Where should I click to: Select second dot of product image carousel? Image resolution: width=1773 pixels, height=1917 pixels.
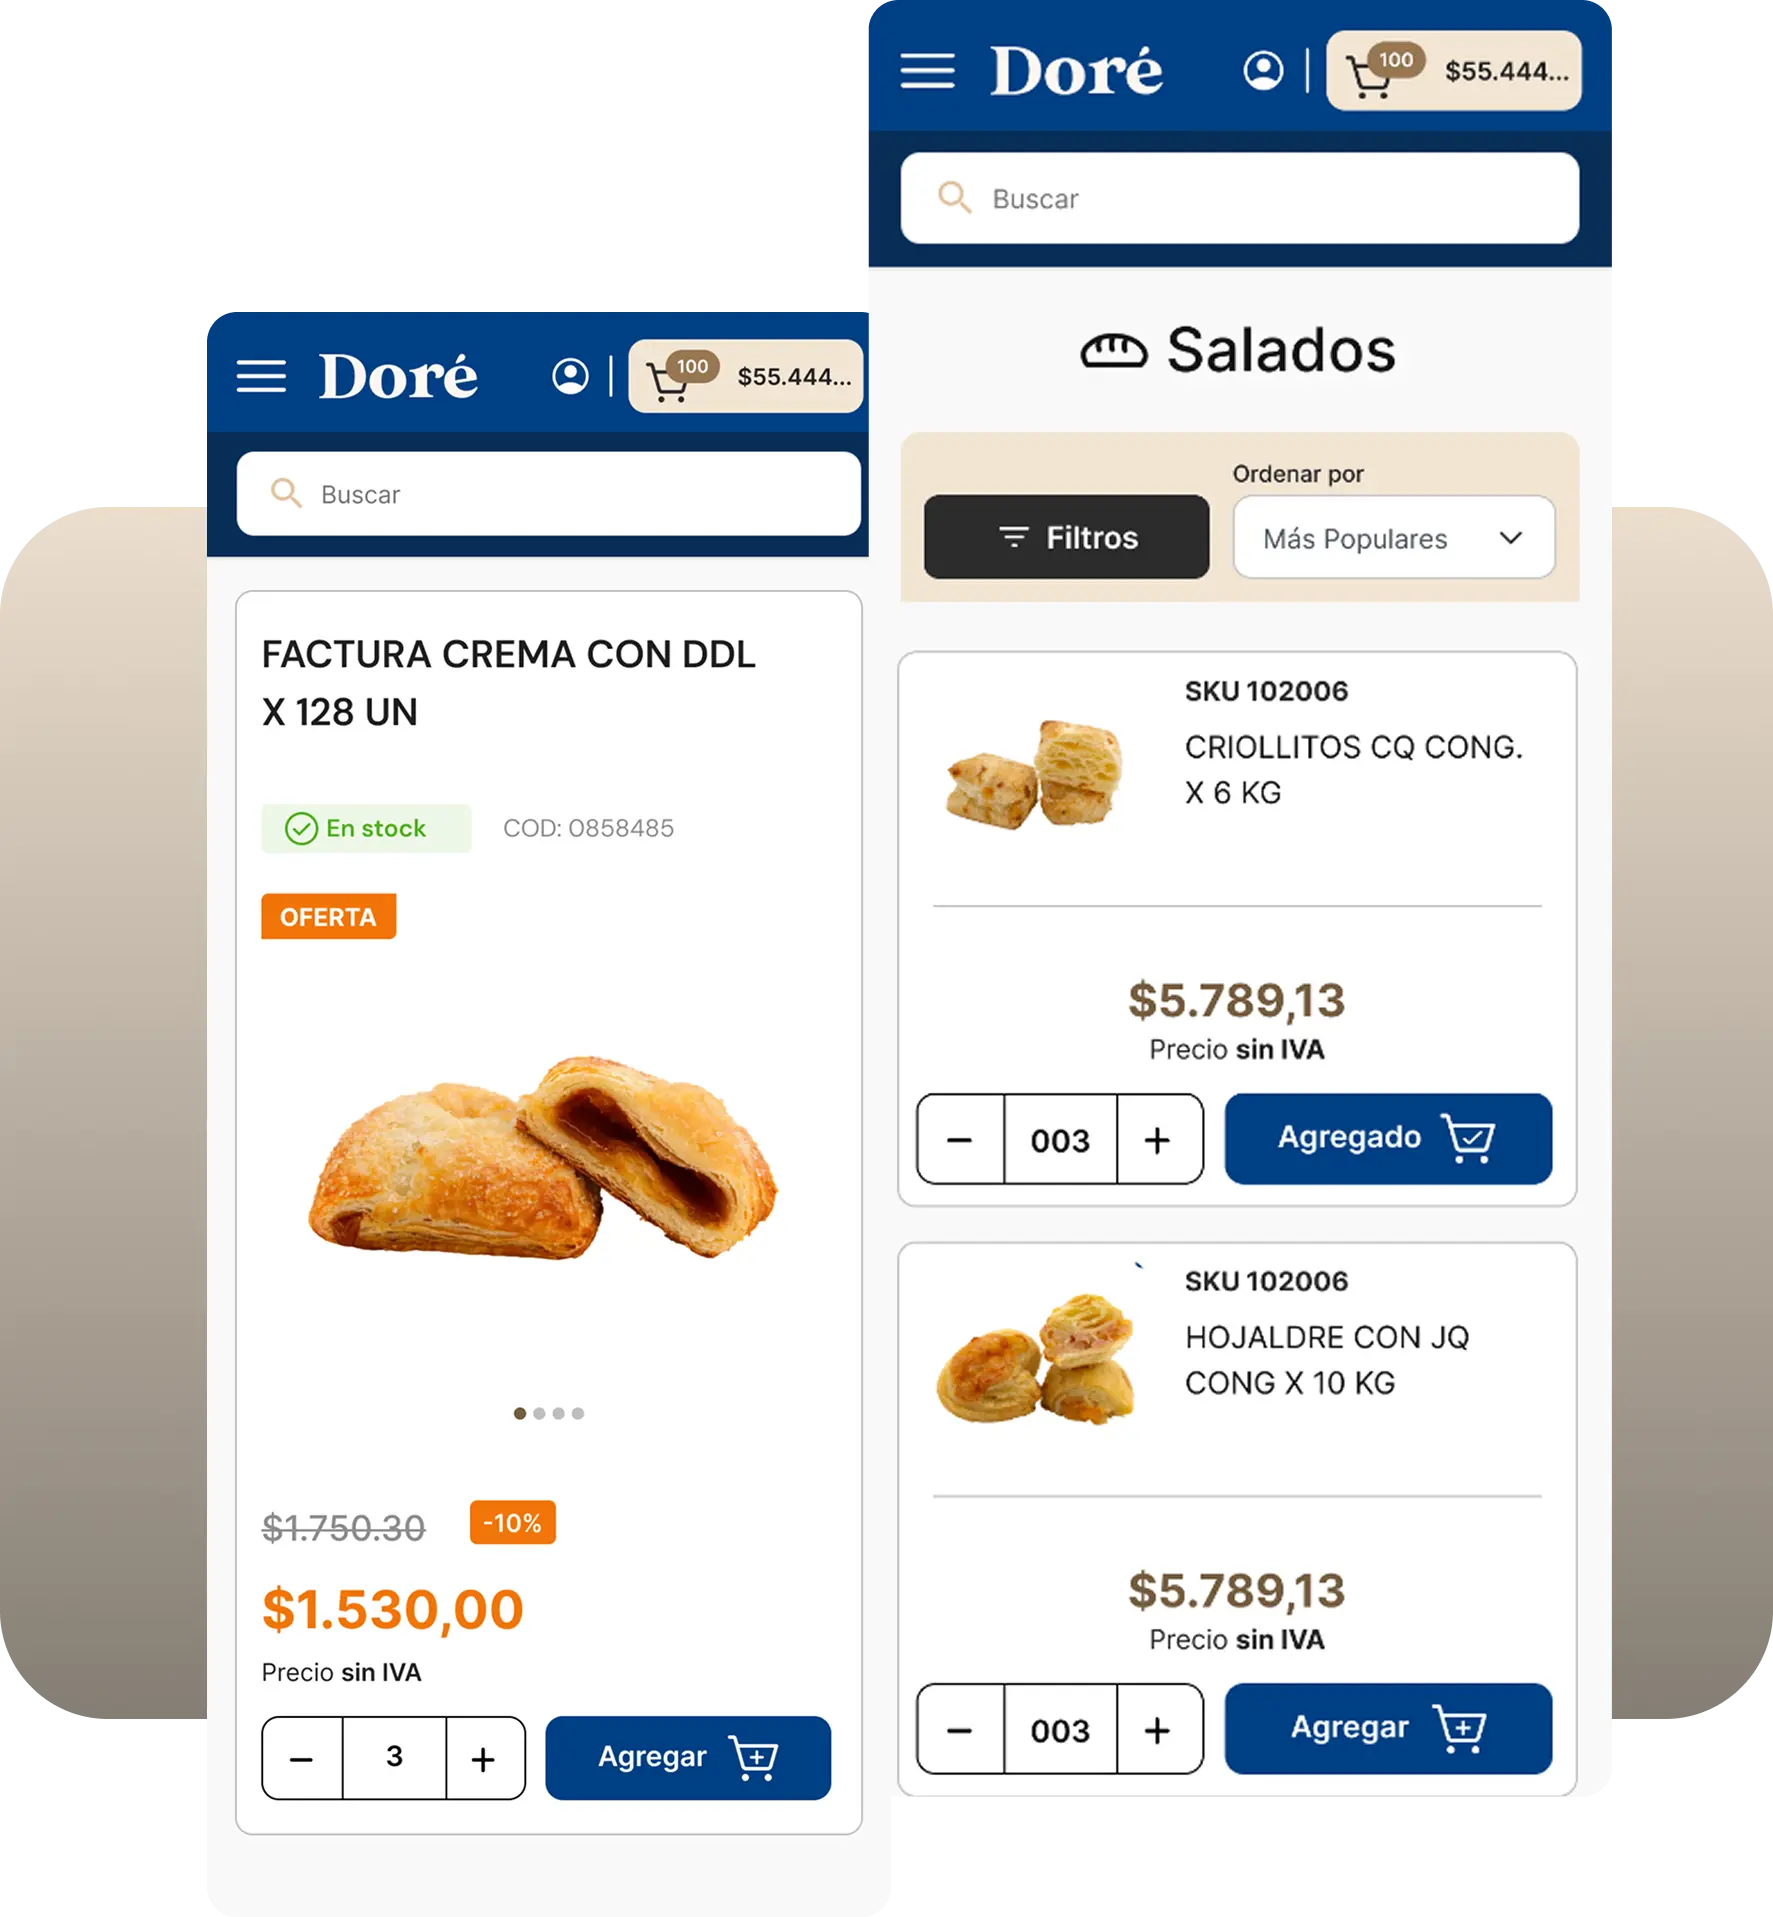(x=539, y=1413)
